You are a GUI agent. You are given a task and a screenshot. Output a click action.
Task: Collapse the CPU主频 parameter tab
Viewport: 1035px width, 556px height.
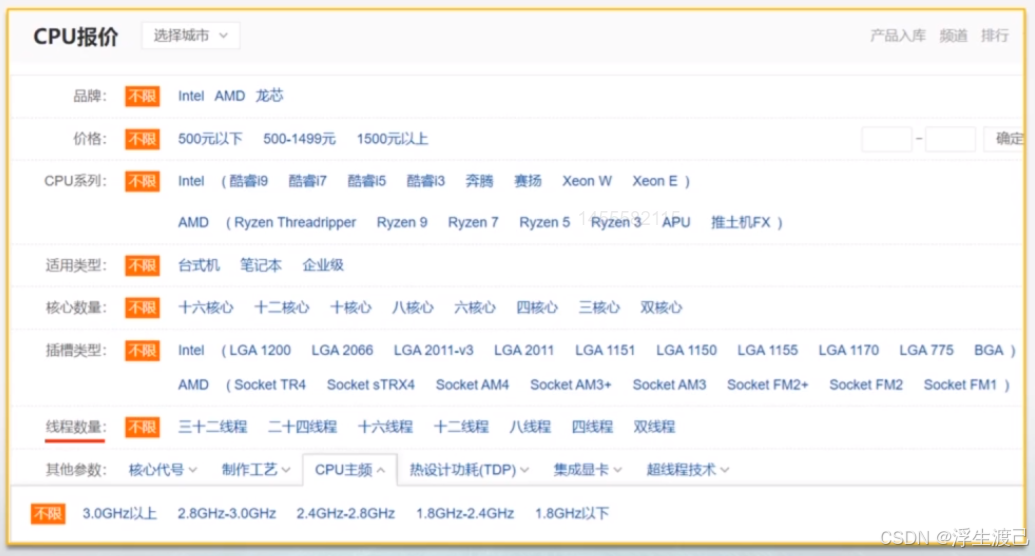(350, 469)
